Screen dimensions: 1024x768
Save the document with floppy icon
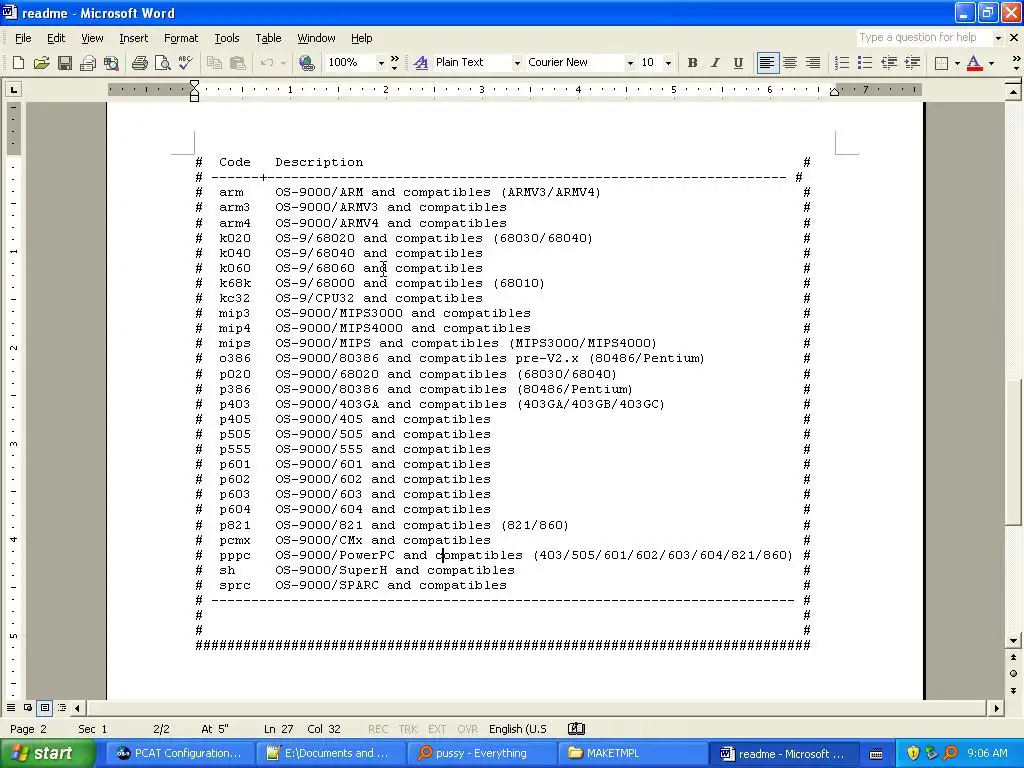point(65,63)
